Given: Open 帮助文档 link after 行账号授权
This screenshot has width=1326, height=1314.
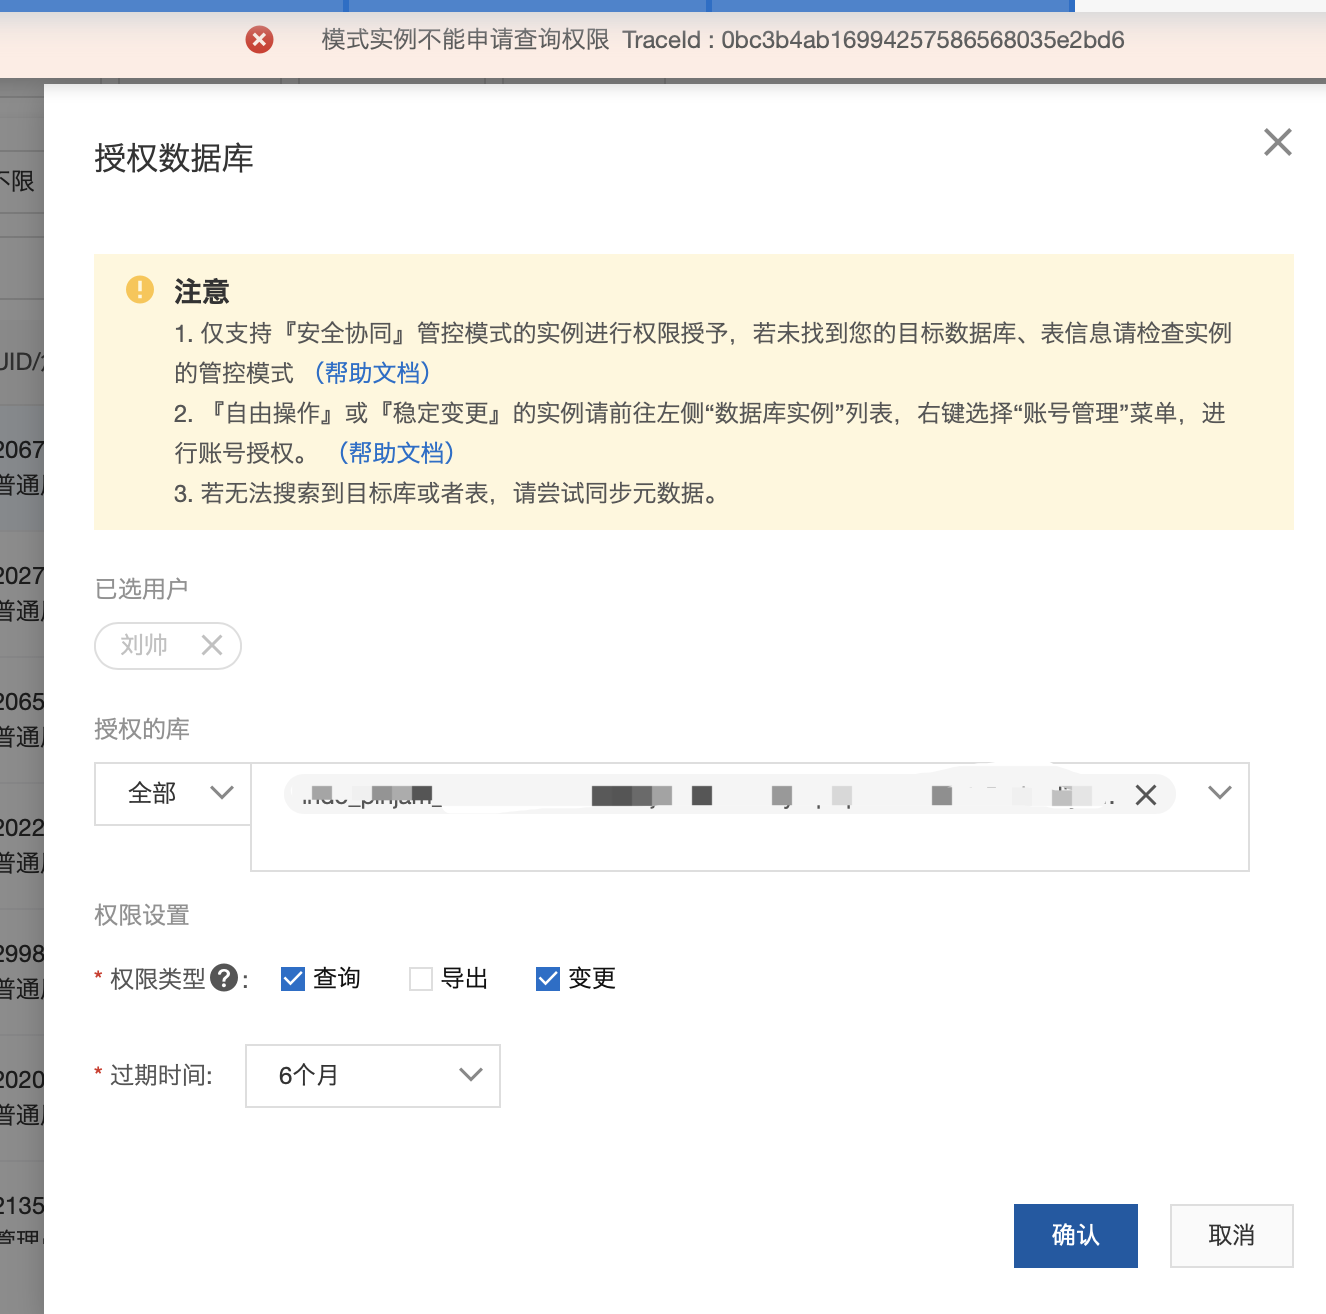Looking at the screenshot, I should tap(396, 453).
